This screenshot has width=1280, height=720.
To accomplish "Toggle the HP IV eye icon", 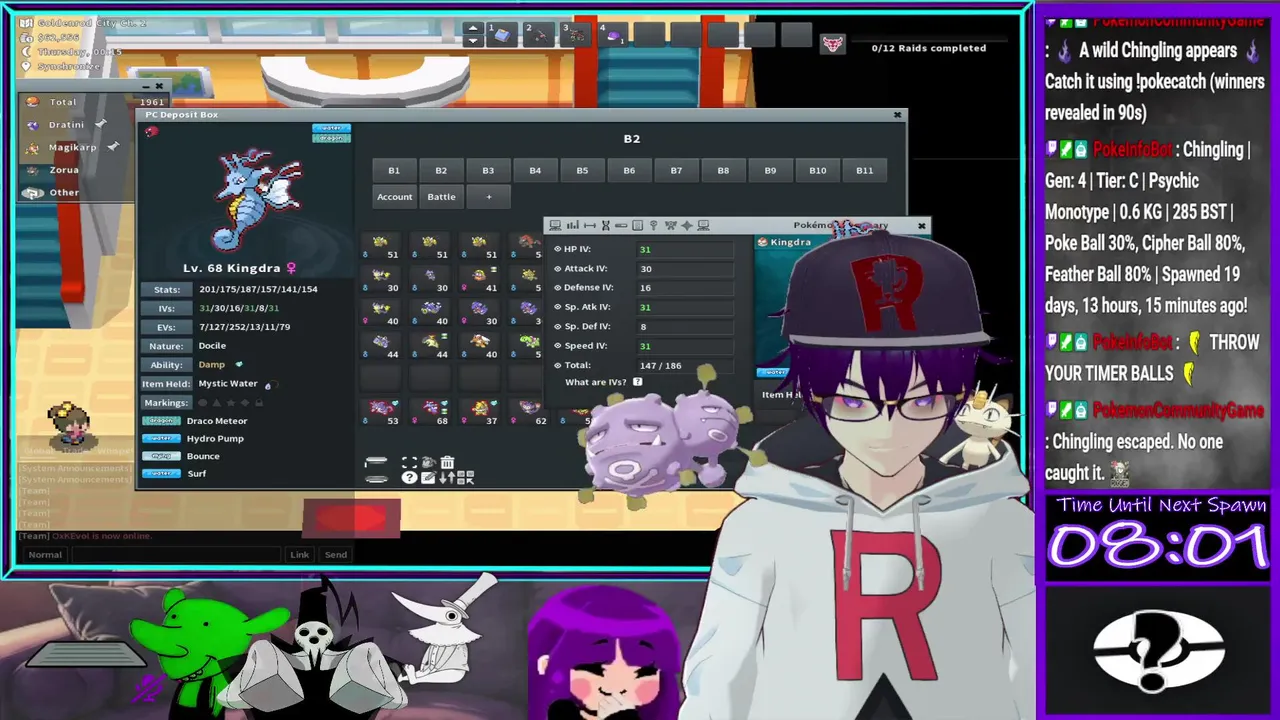I will [558, 249].
